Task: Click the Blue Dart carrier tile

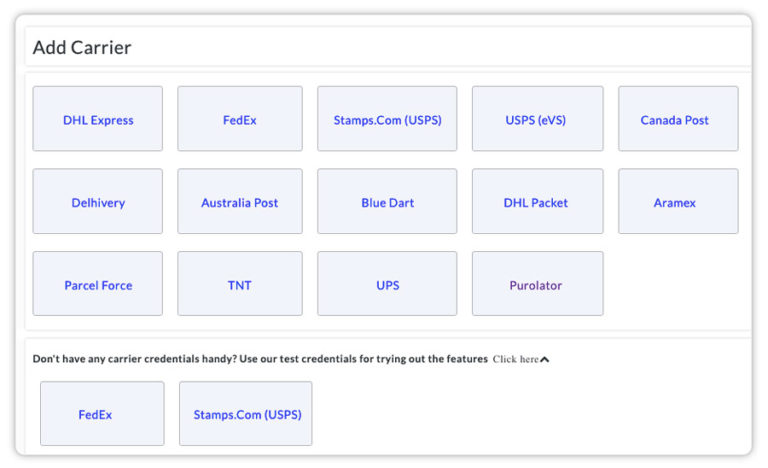Action: tap(387, 202)
